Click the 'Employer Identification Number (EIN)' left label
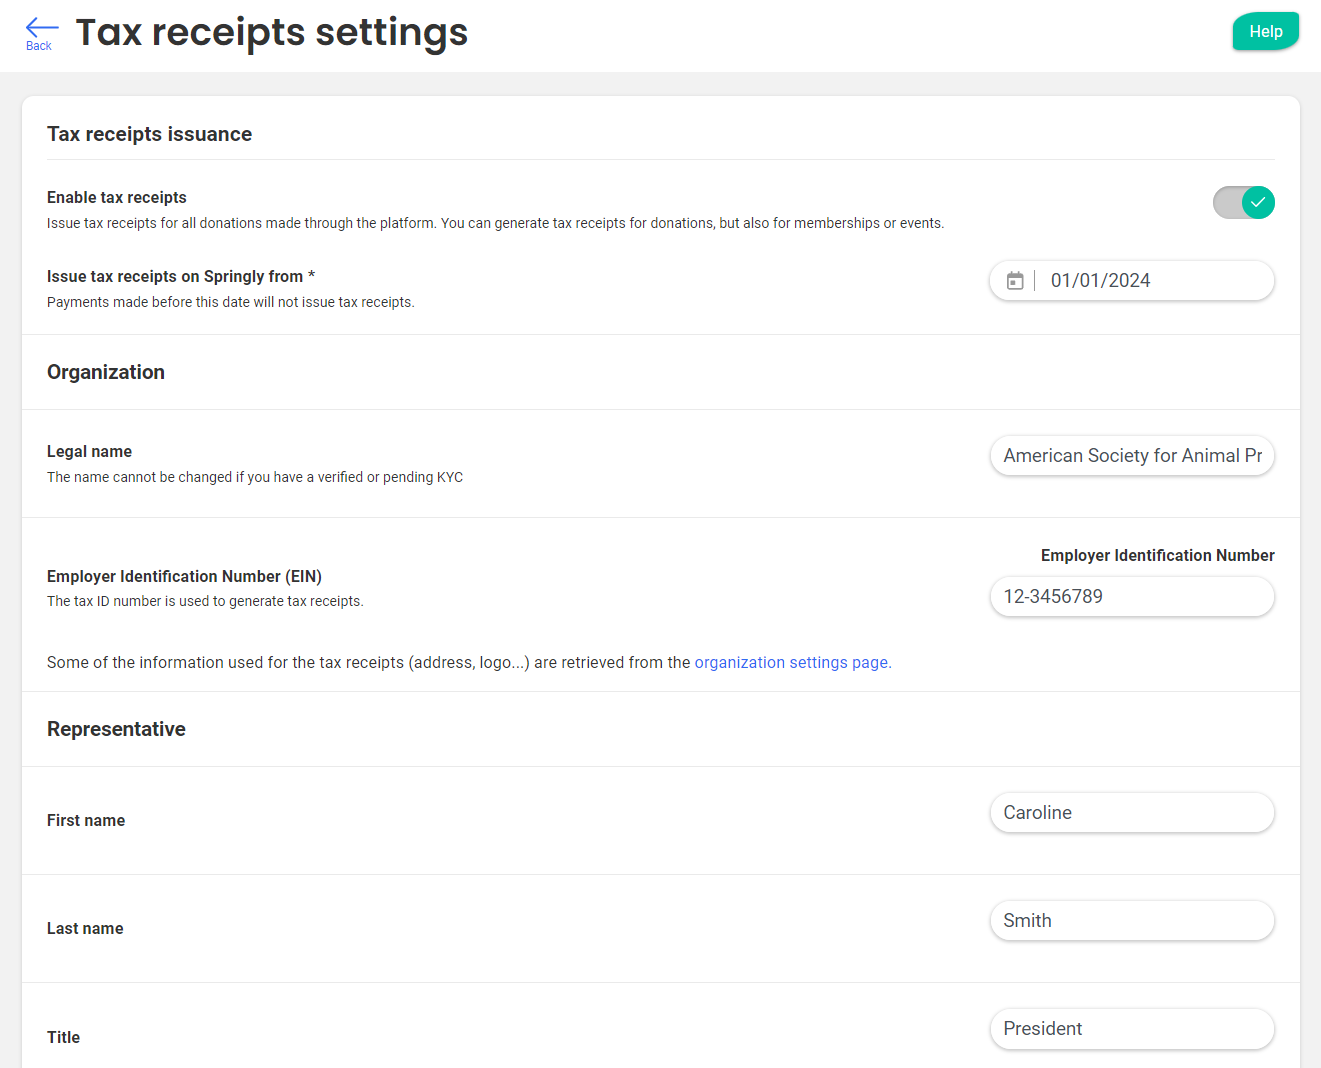 point(184,576)
